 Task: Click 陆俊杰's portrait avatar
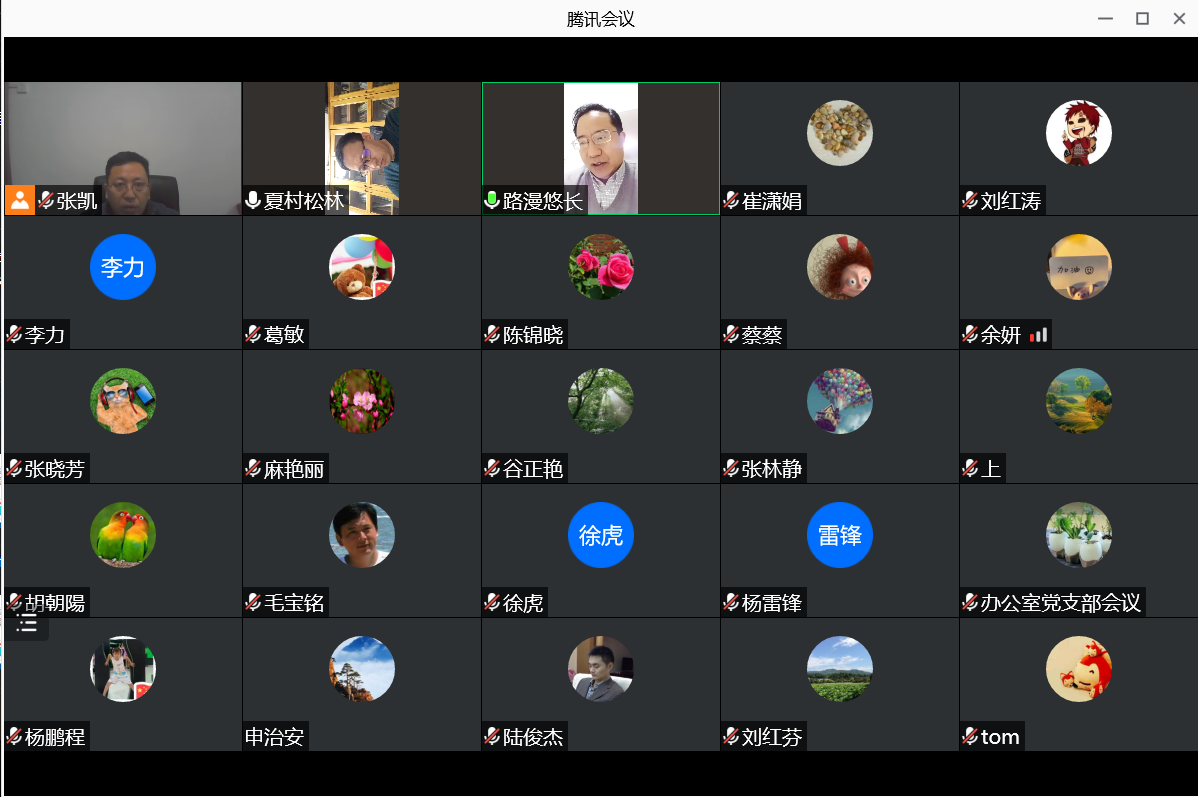(x=601, y=669)
